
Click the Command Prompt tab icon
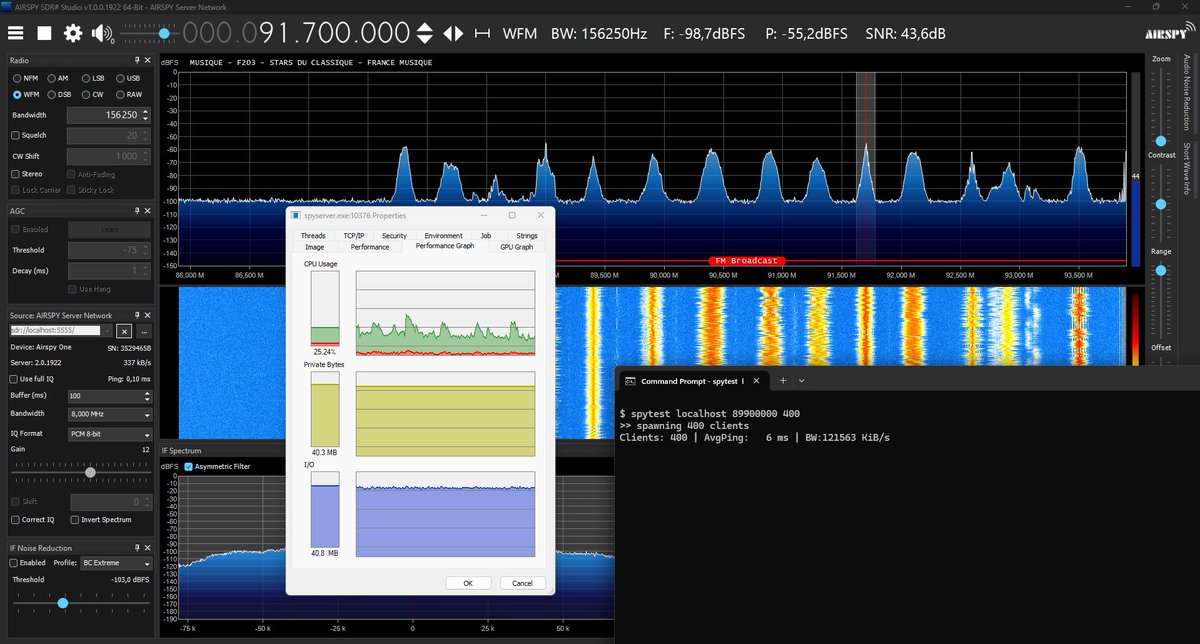pyautogui.click(x=630, y=381)
